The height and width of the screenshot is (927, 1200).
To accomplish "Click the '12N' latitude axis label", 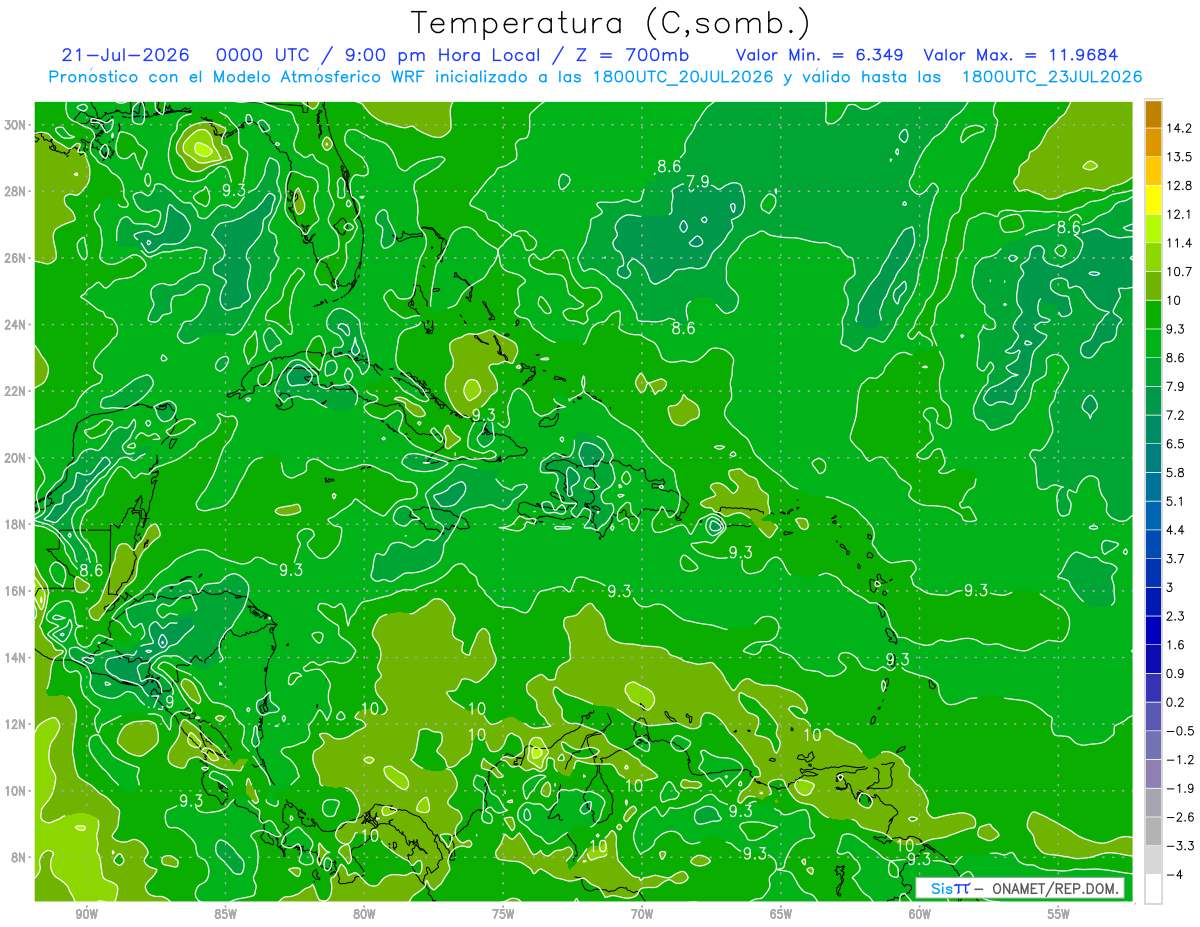I will (x=17, y=724).
